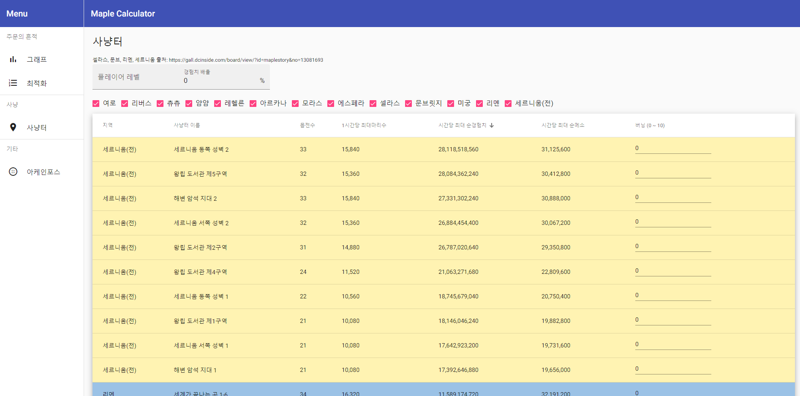
Task: Edit burning value for 해변 암석 지대 1
Action: click(x=673, y=369)
